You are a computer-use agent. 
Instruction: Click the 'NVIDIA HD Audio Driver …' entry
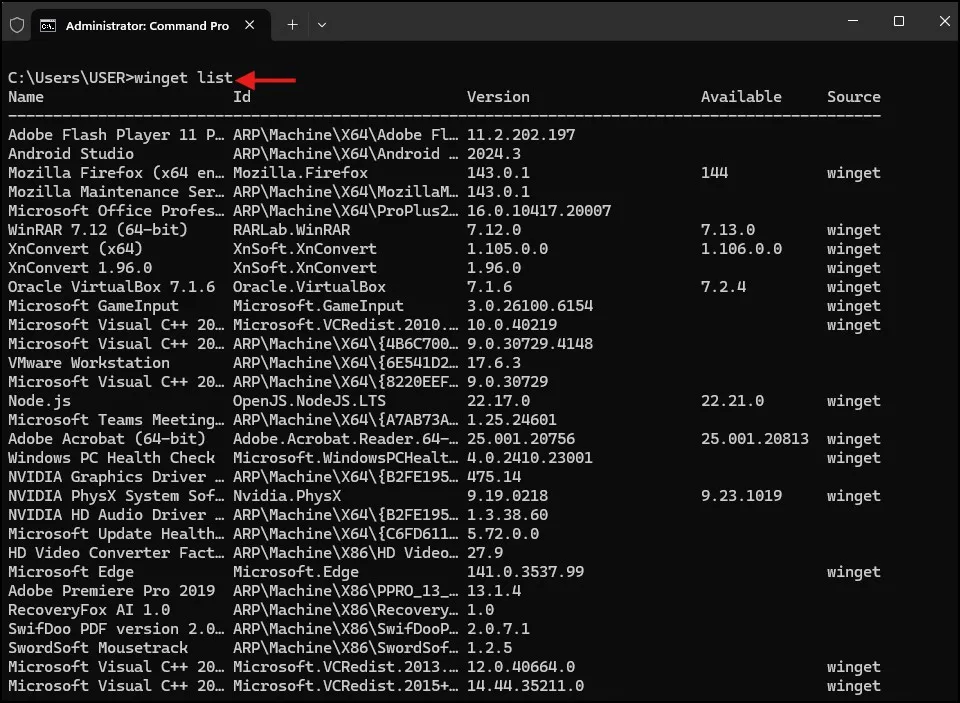(116, 514)
